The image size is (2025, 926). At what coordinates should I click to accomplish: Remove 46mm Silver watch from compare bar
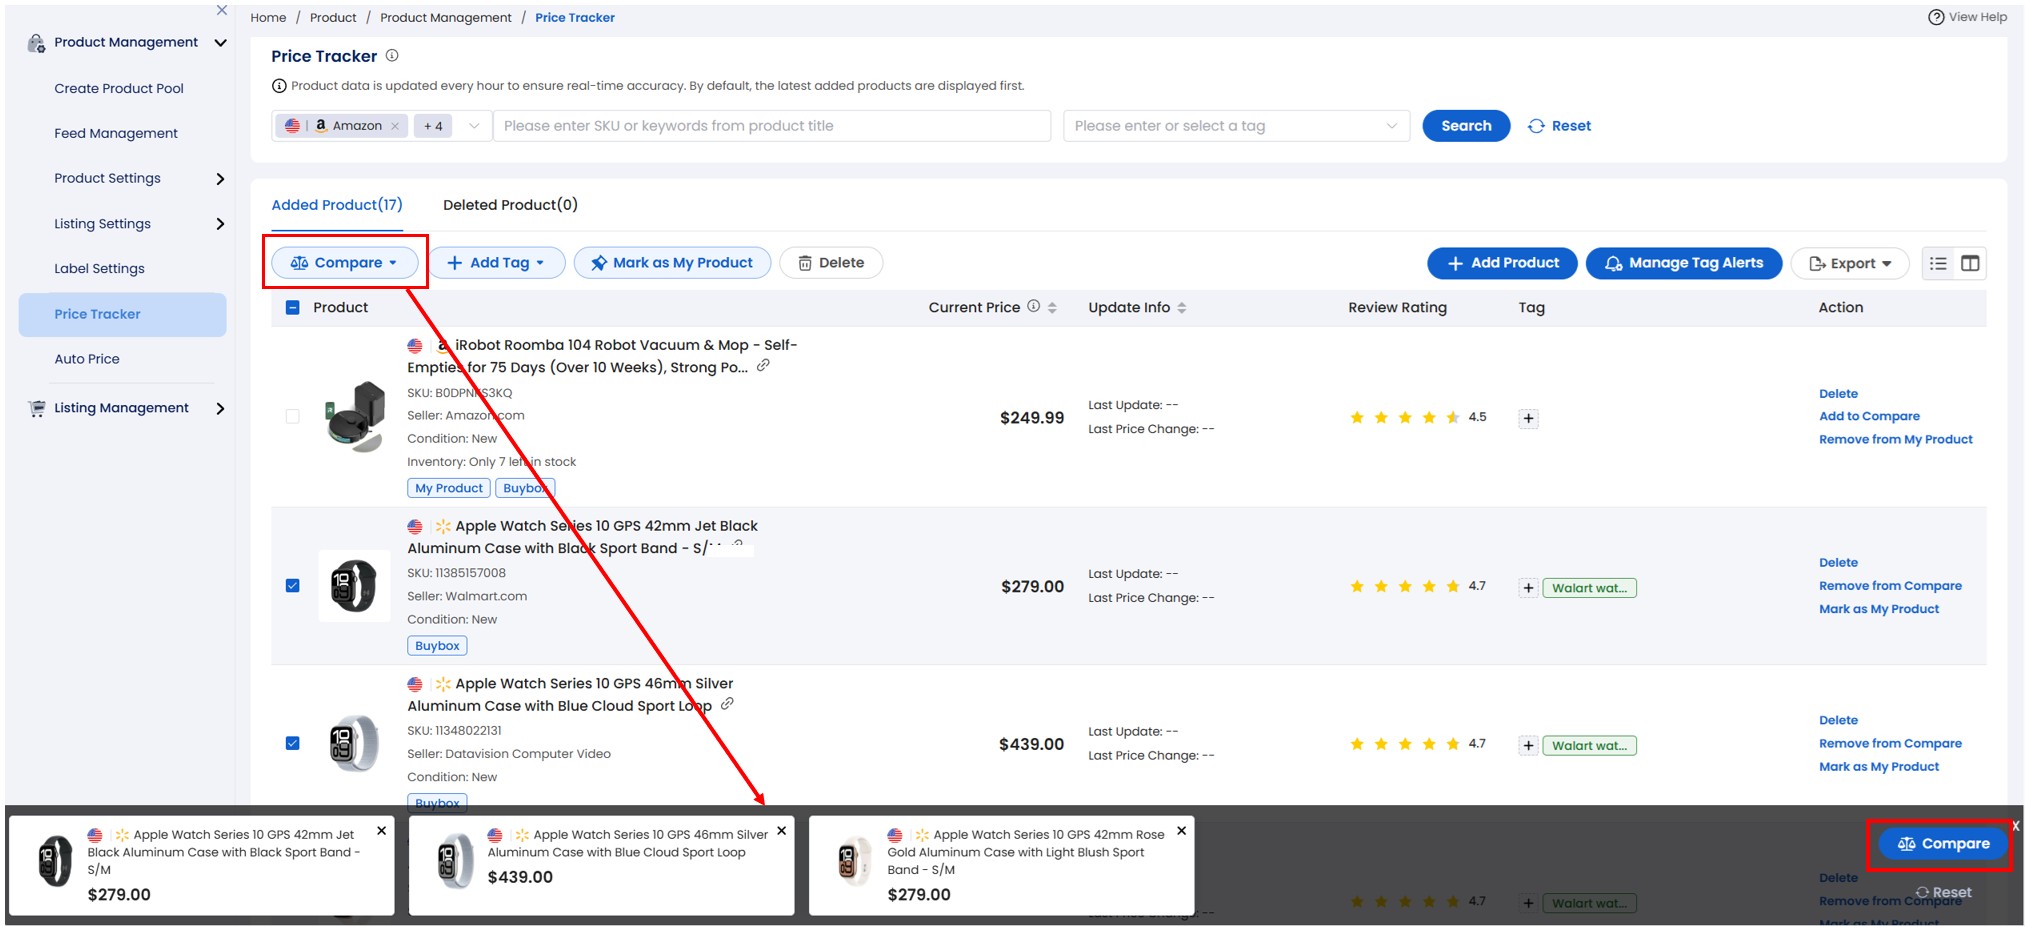(781, 831)
